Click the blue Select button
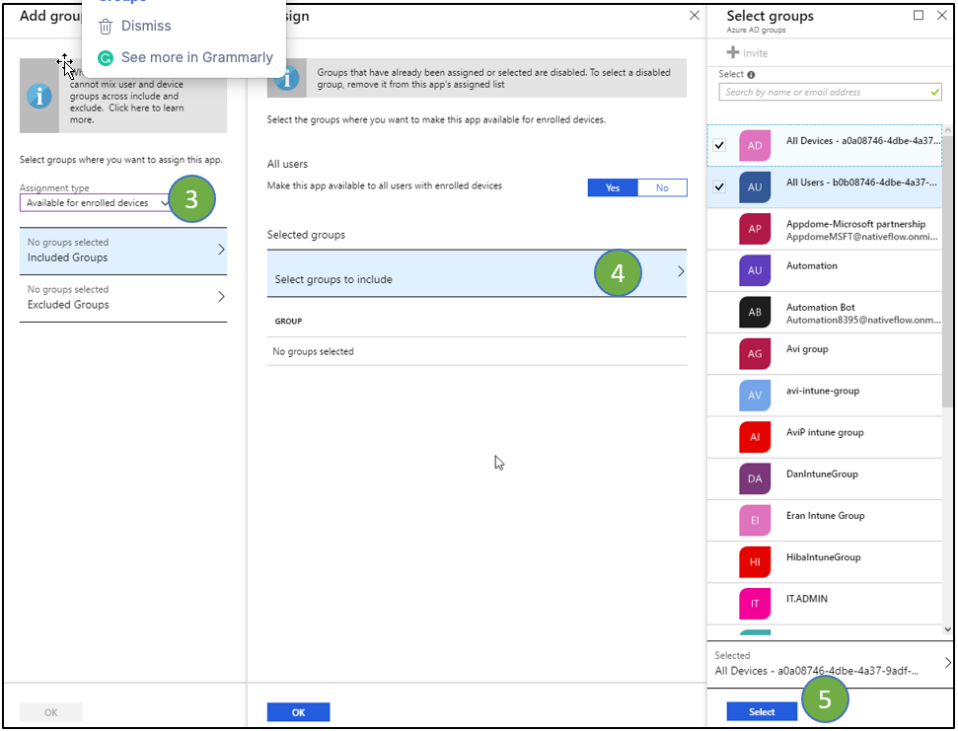Viewport: 958px width, 731px height. (x=761, y=711)
